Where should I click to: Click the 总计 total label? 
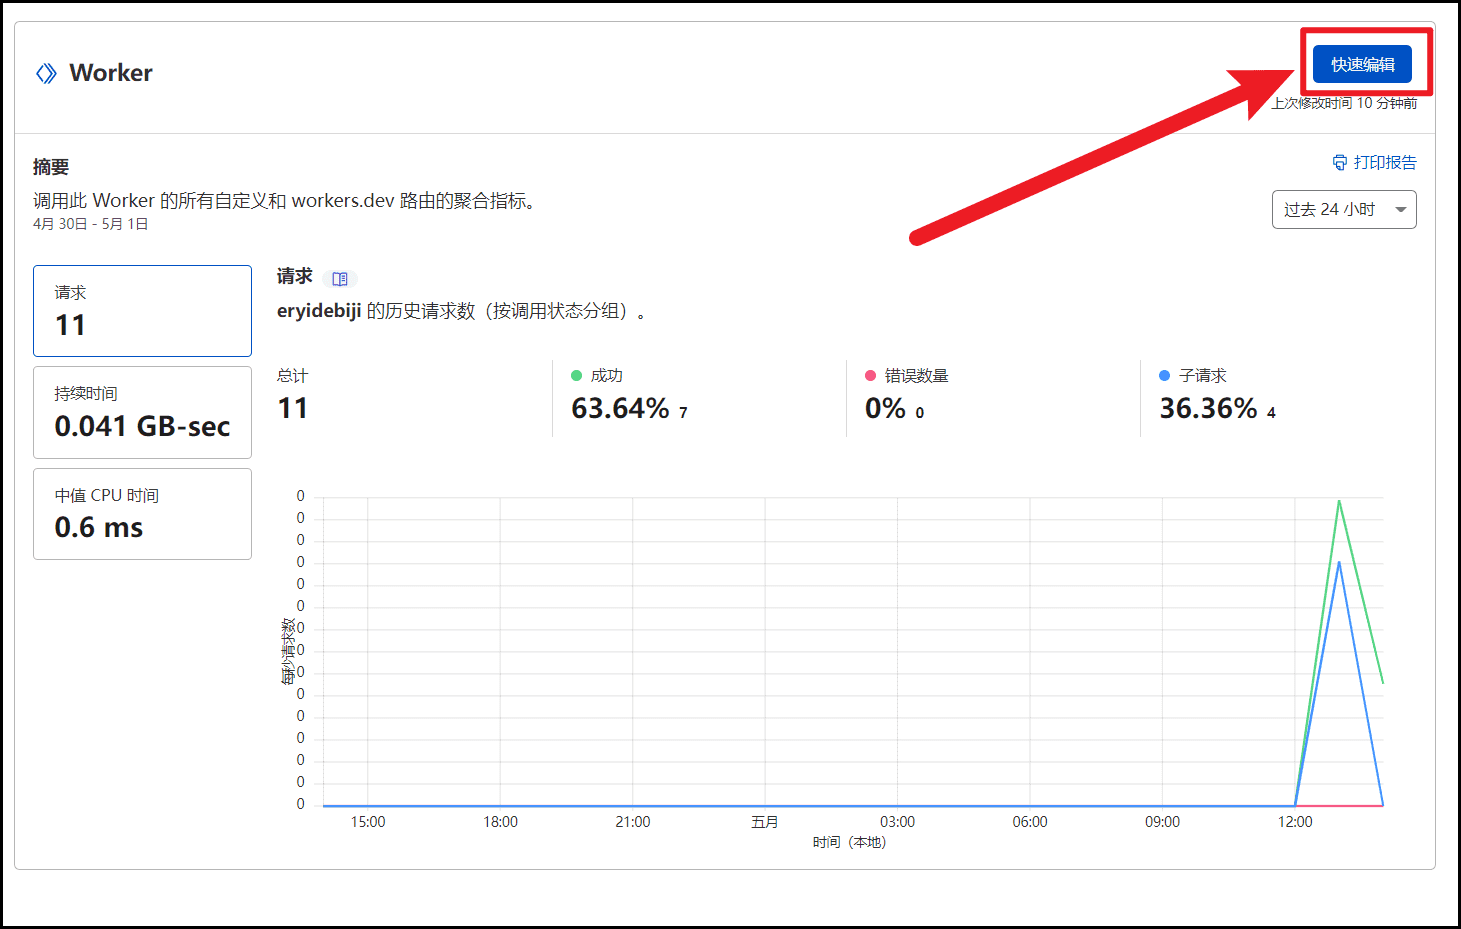point(292,376)
